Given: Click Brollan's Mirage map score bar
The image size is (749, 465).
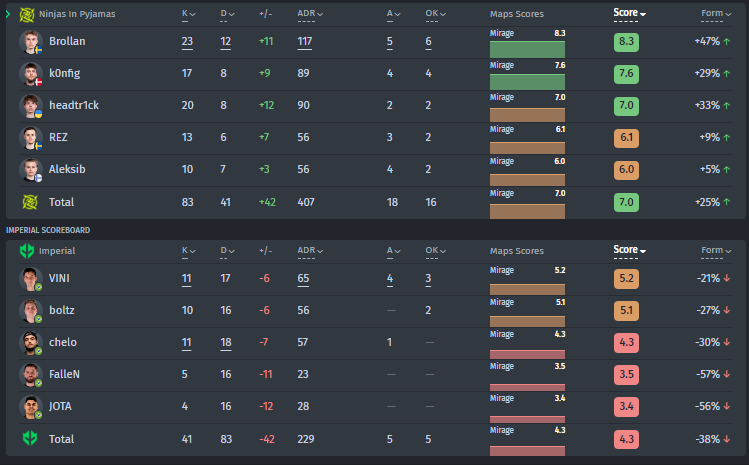Looking at the screenshot, I should click(527, 47).
